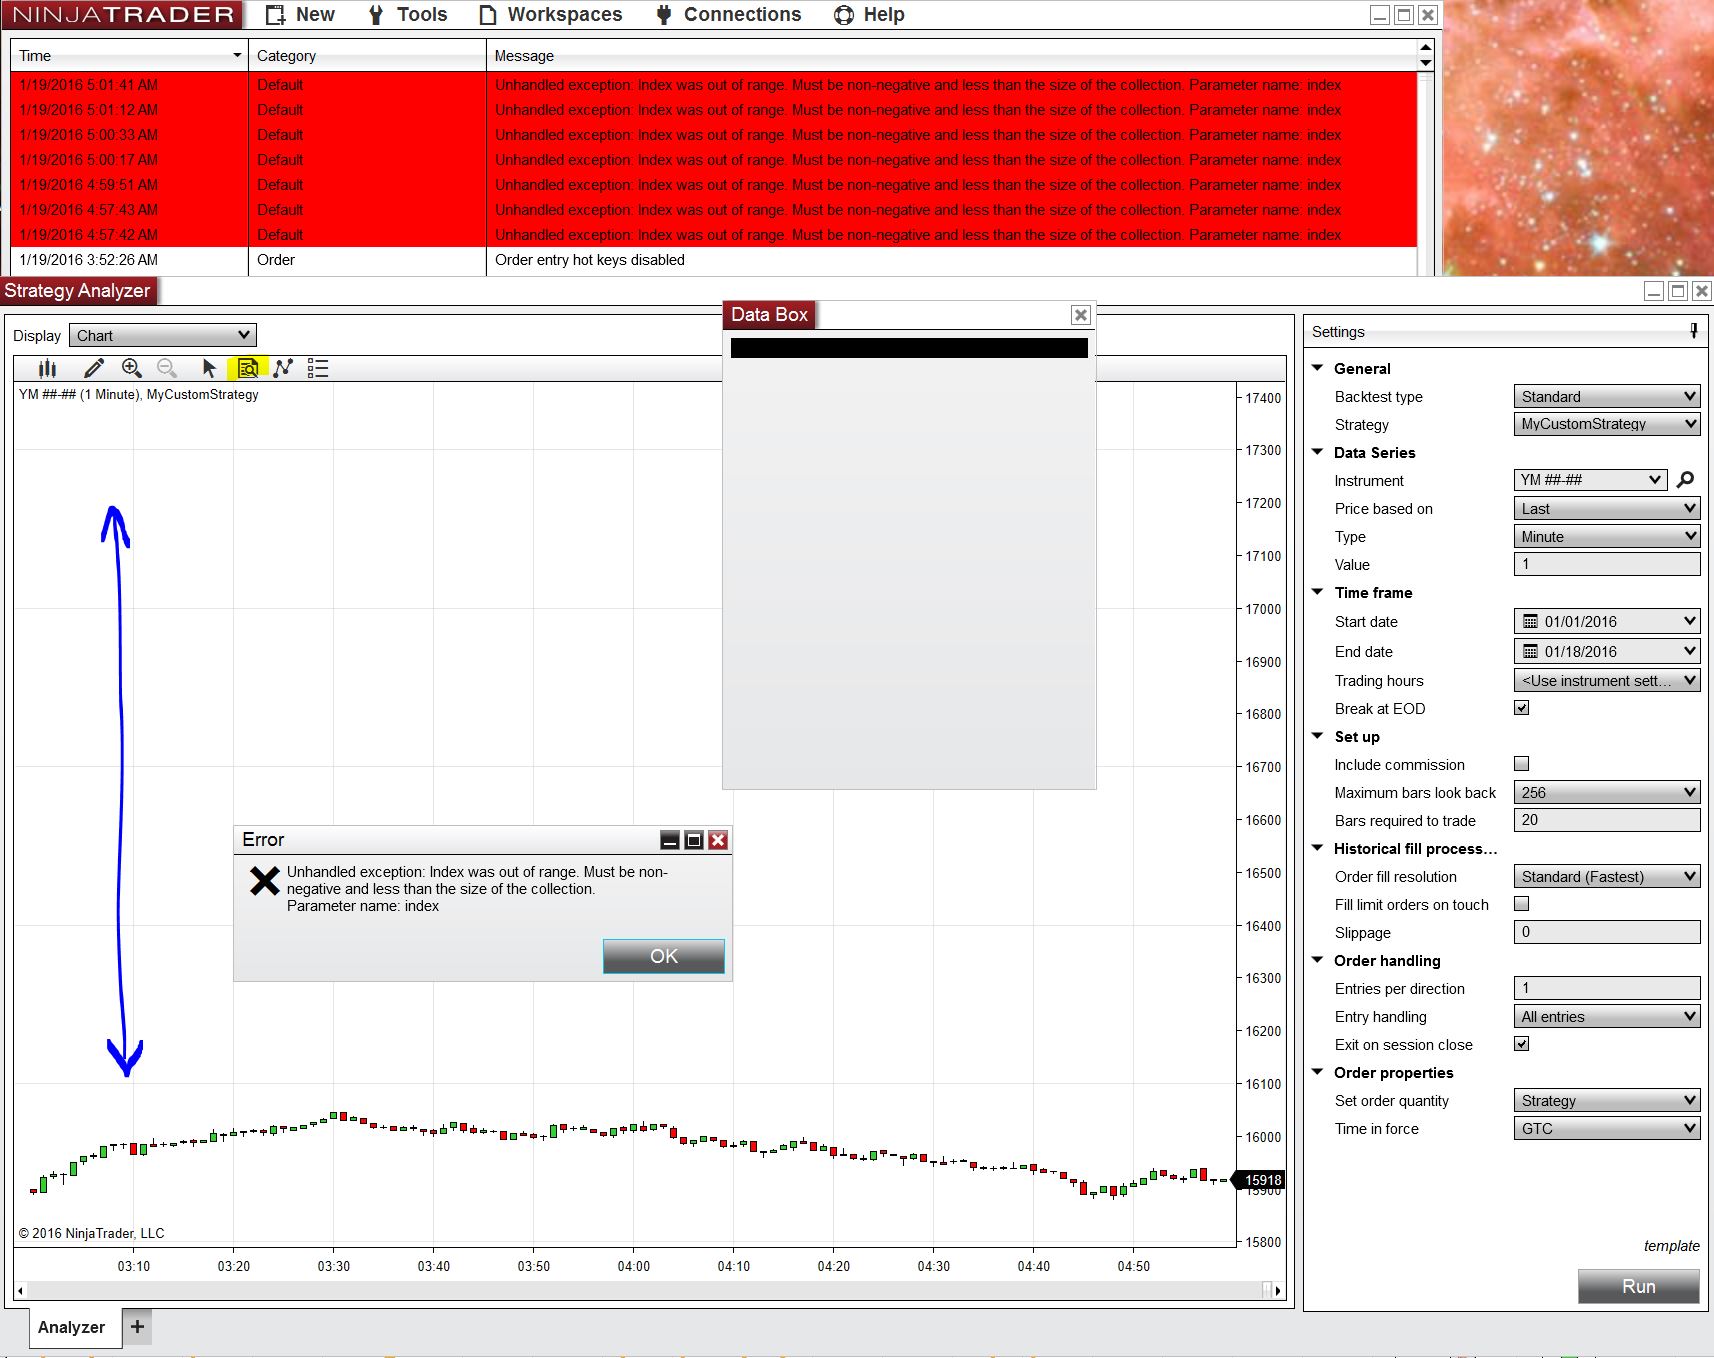1714x1358 pixels.
Task: Open the Data Series bars icon in chart toolbar
Action: pyautogui.click(x=47, y=368)
